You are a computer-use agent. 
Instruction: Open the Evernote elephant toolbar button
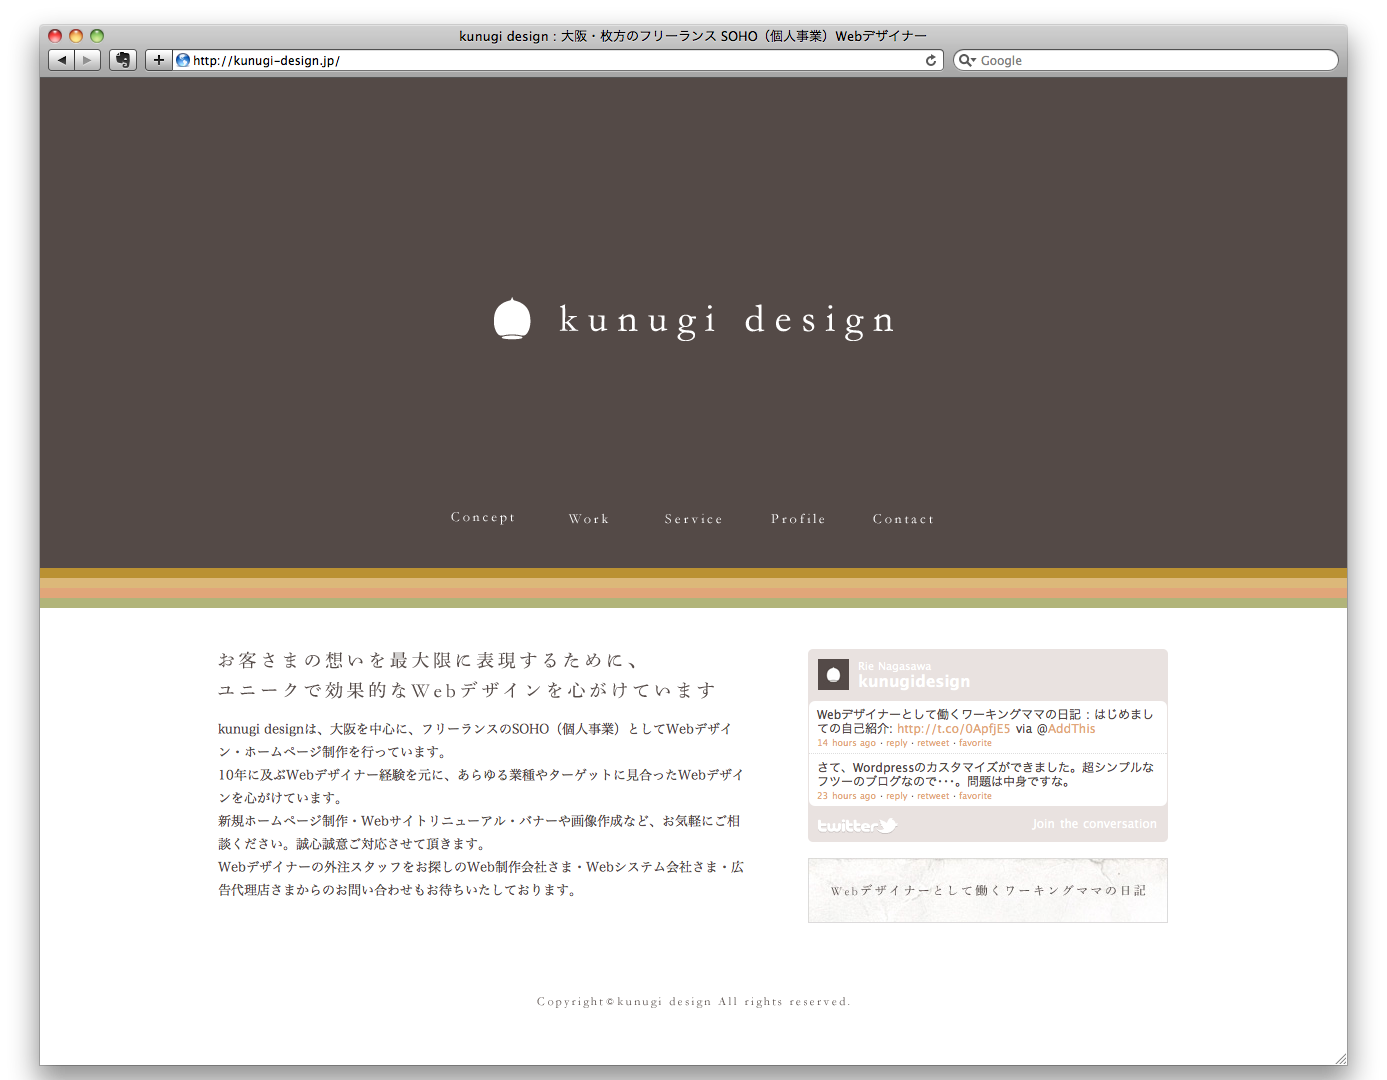[123, 60]
